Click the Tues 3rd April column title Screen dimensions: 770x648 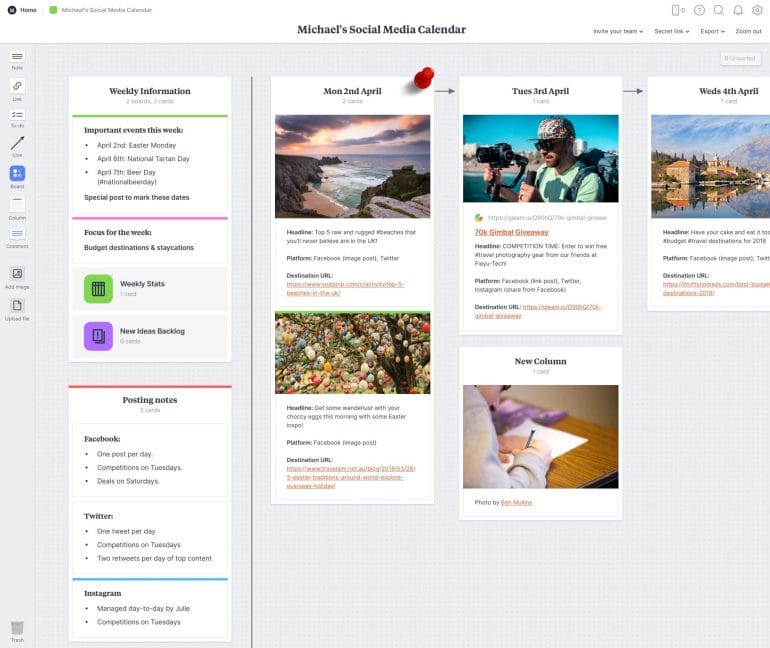coord(540,91)
